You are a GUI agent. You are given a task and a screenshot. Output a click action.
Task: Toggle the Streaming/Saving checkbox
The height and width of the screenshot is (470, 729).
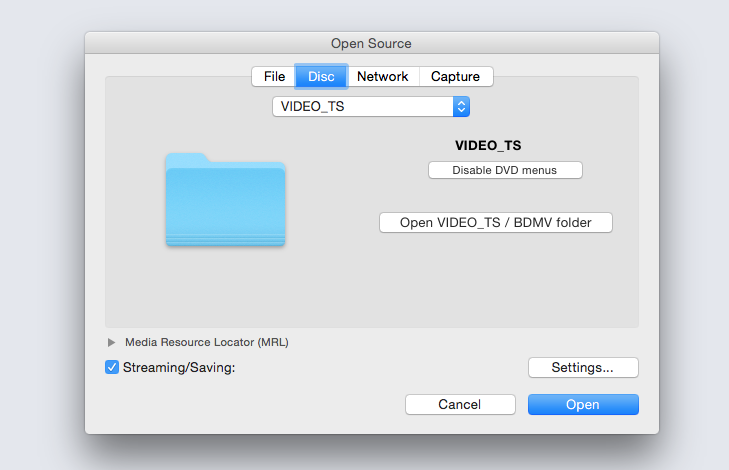tap(112, 367)
